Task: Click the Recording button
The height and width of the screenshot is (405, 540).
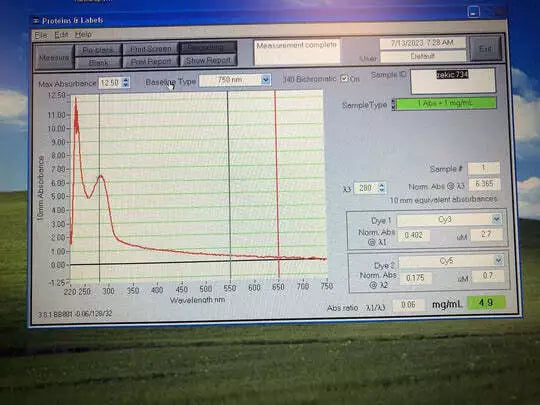Action: 208,47
